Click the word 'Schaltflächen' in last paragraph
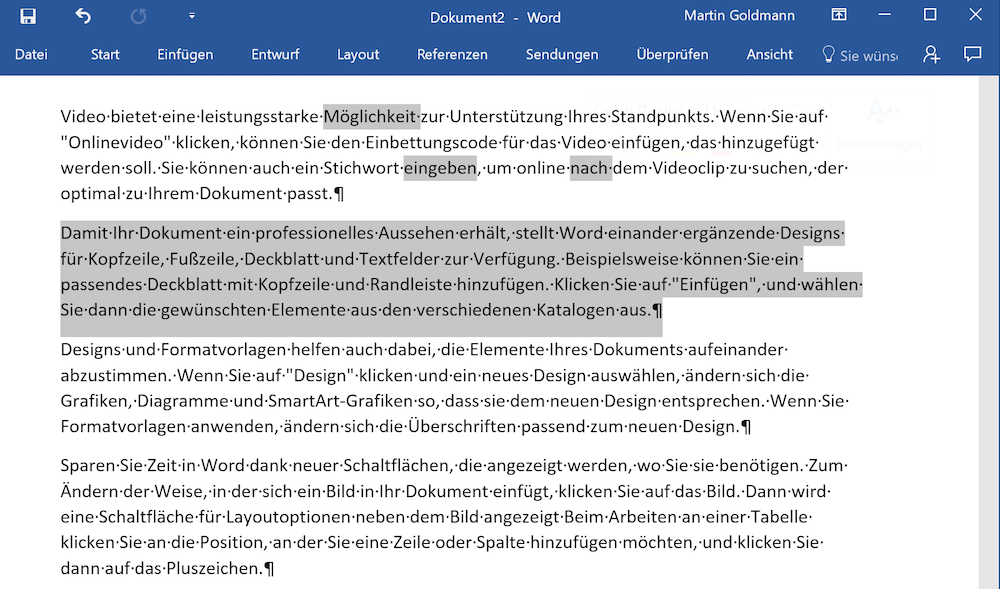The width and height of the screenshot is (1000, 589). [398, 465]
